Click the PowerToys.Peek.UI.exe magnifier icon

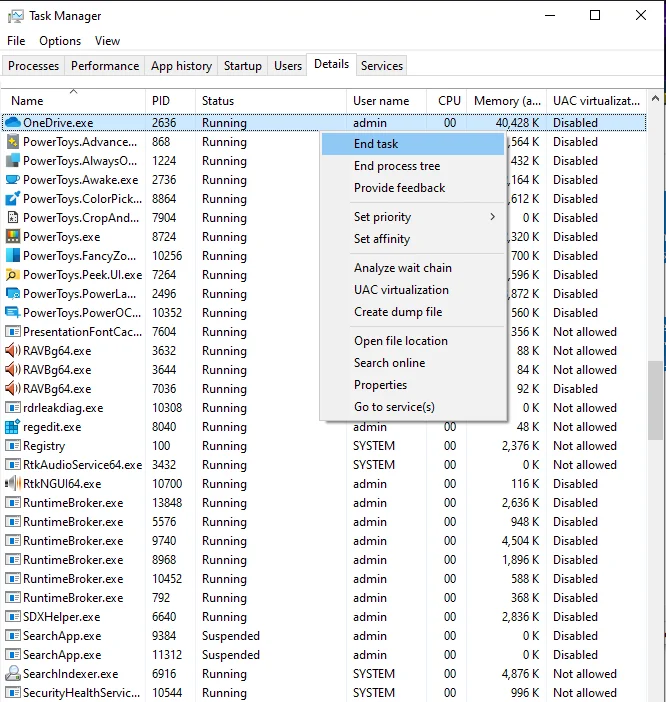[13, 274]
